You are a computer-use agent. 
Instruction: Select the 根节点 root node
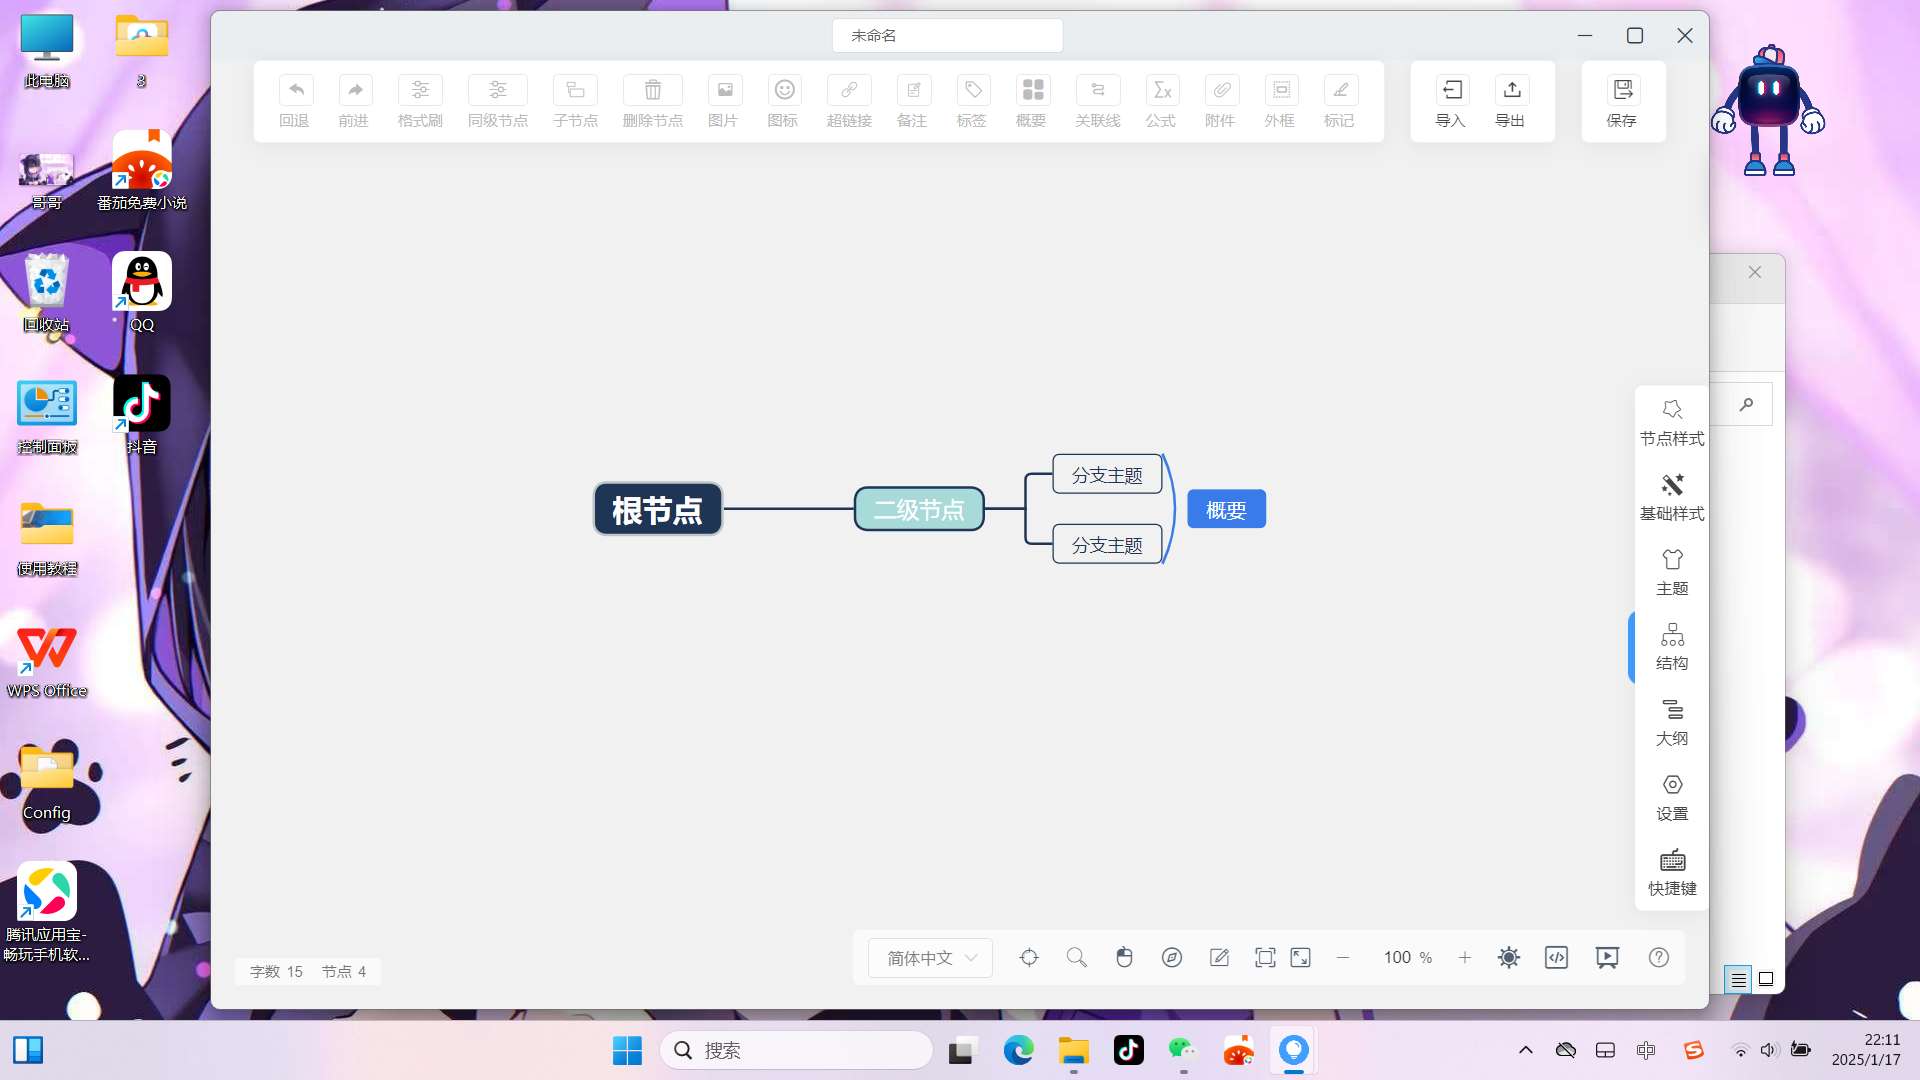click(x=658, y=509)
